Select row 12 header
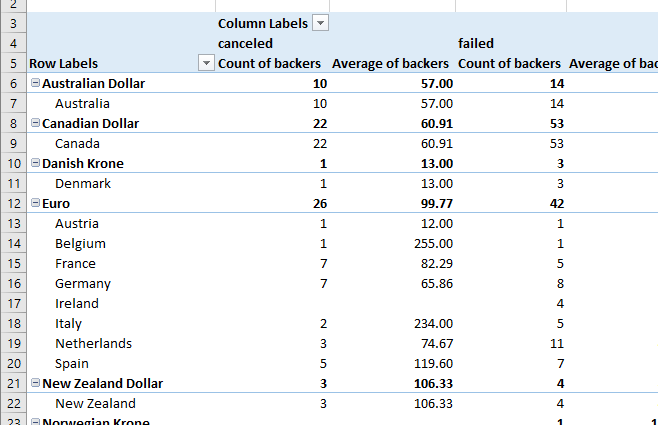Image resolution: width=658 pixels, height=425 pixels. [x=13, y=203]
